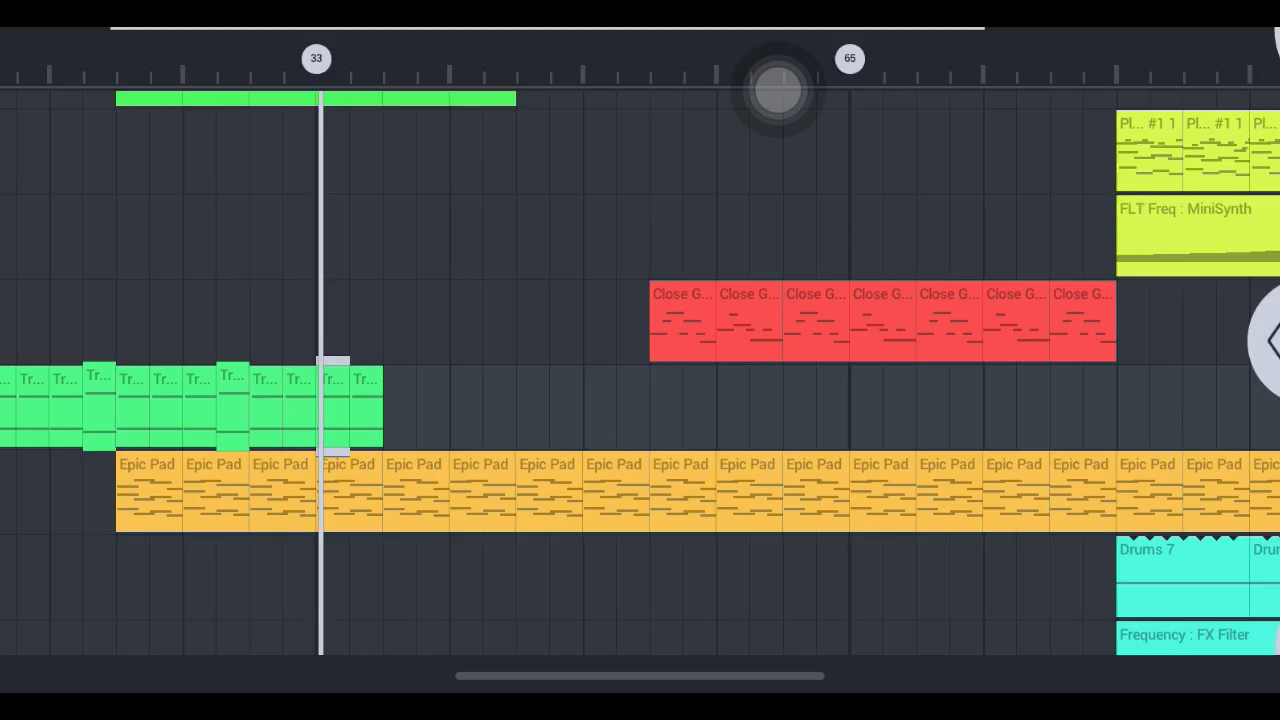The height and width of the screenshot is (720, 1280).
Task: Select the Frequency : FX Filter clip
Action: (1198, 638)
